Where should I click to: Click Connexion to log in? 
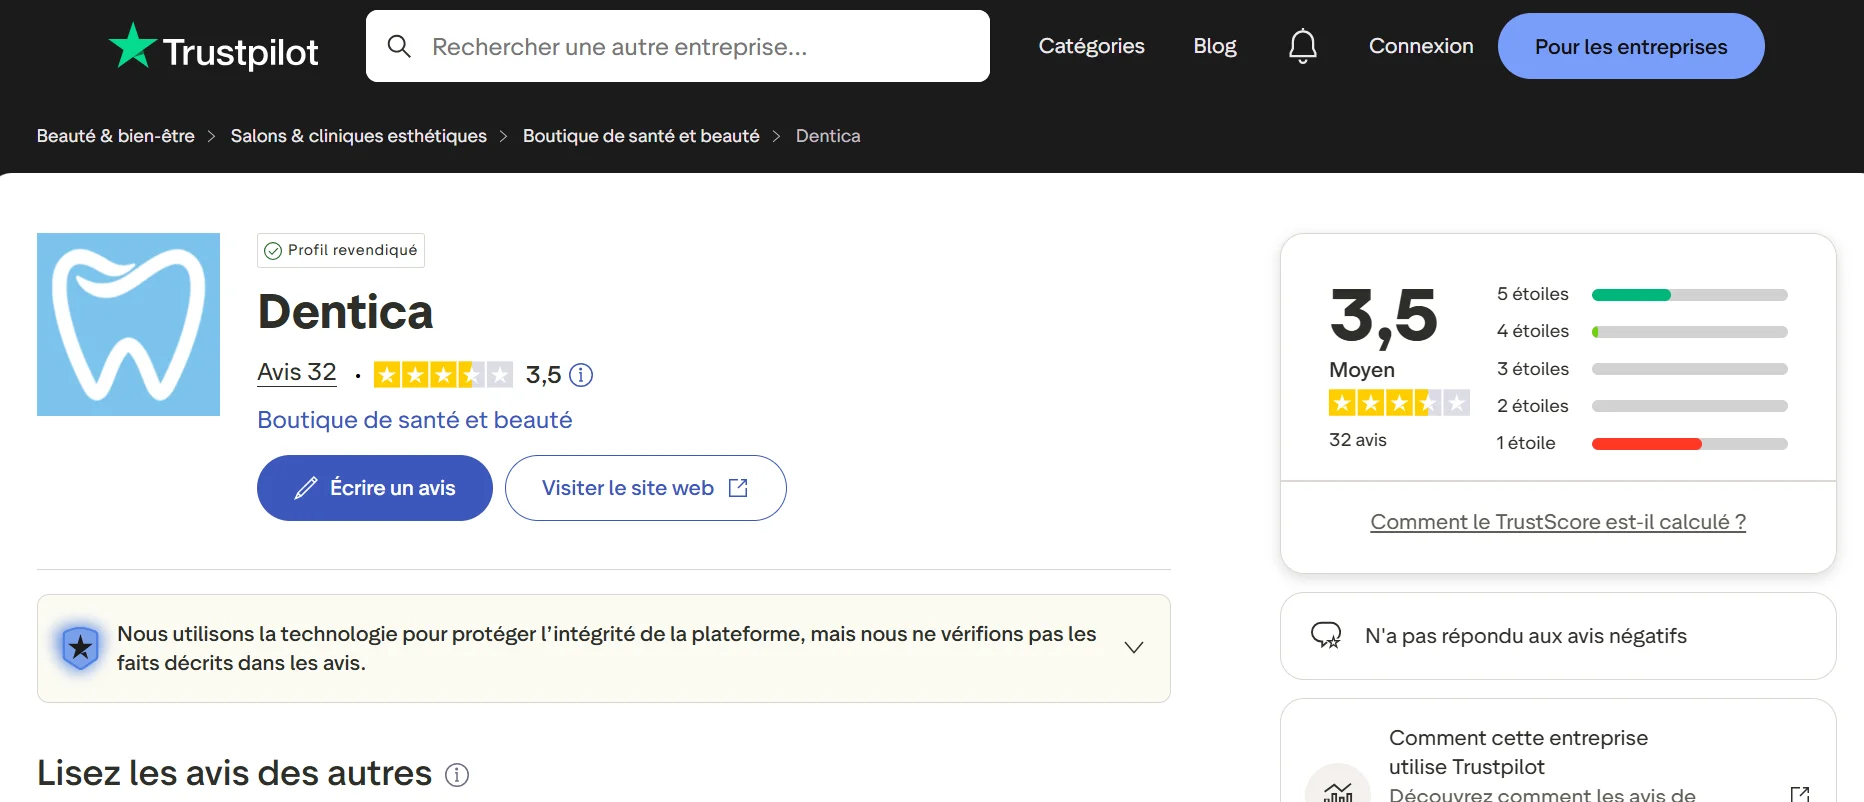pyautogui.click(x=1421, y=46)
